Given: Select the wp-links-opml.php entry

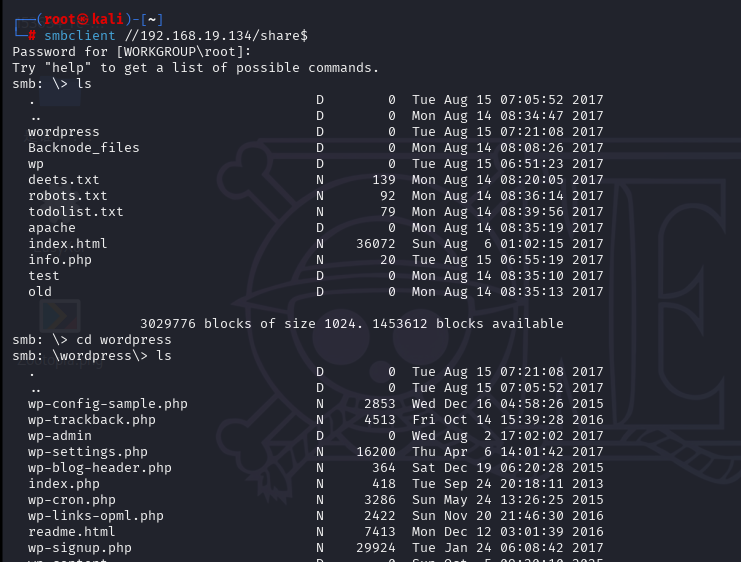Looking at the screenshot, I should (x=95, y=515).
